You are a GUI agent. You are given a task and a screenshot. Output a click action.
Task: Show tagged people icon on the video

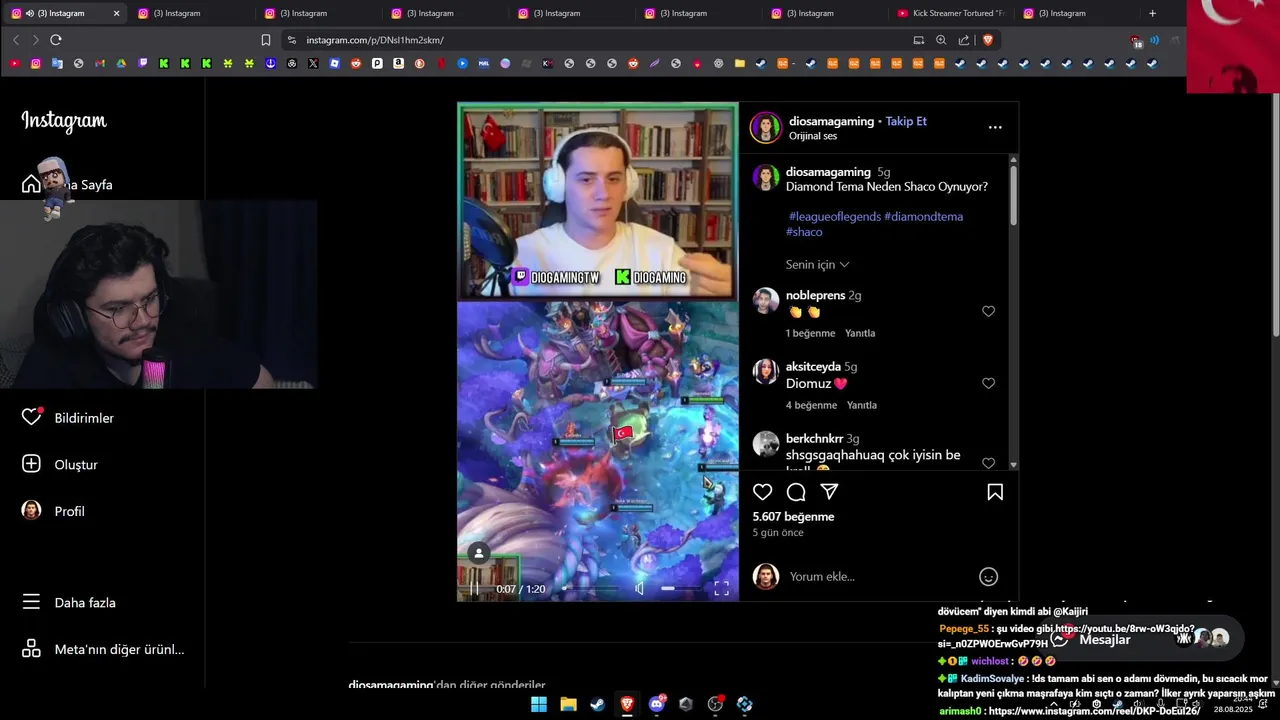pyautogui.click(x=479, y=553)
